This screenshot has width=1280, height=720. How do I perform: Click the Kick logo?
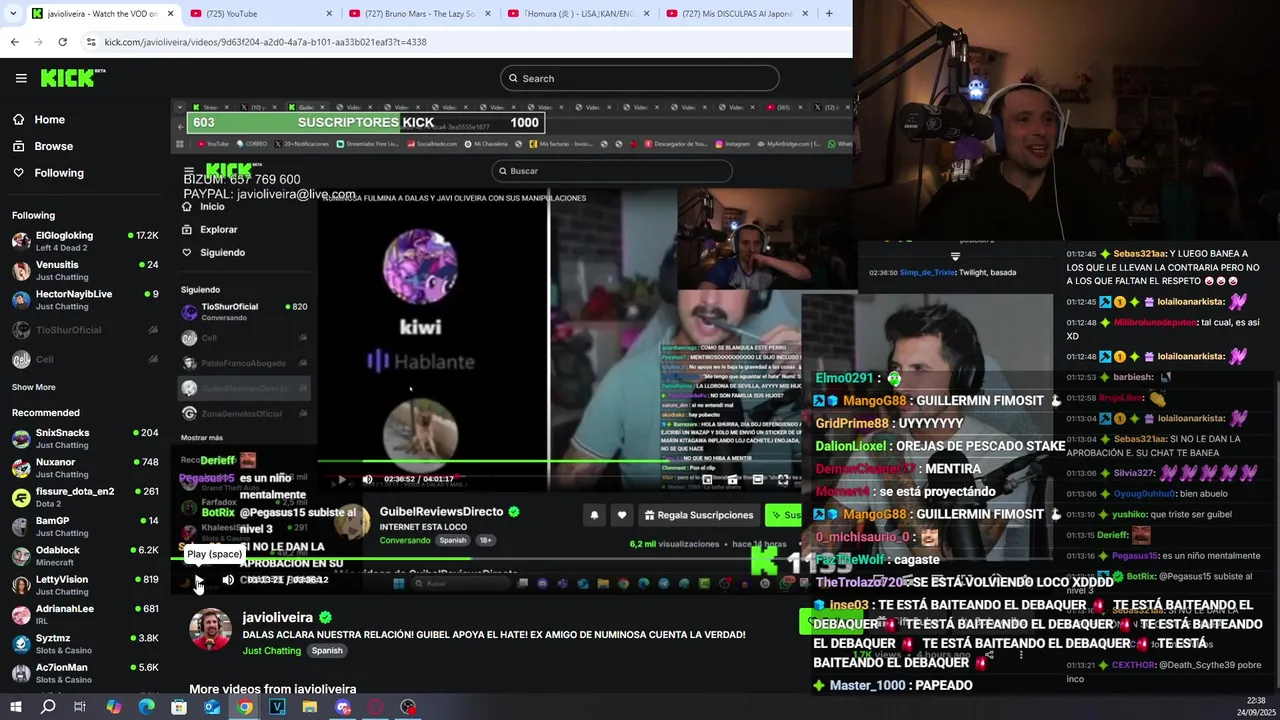click(73, 78)
